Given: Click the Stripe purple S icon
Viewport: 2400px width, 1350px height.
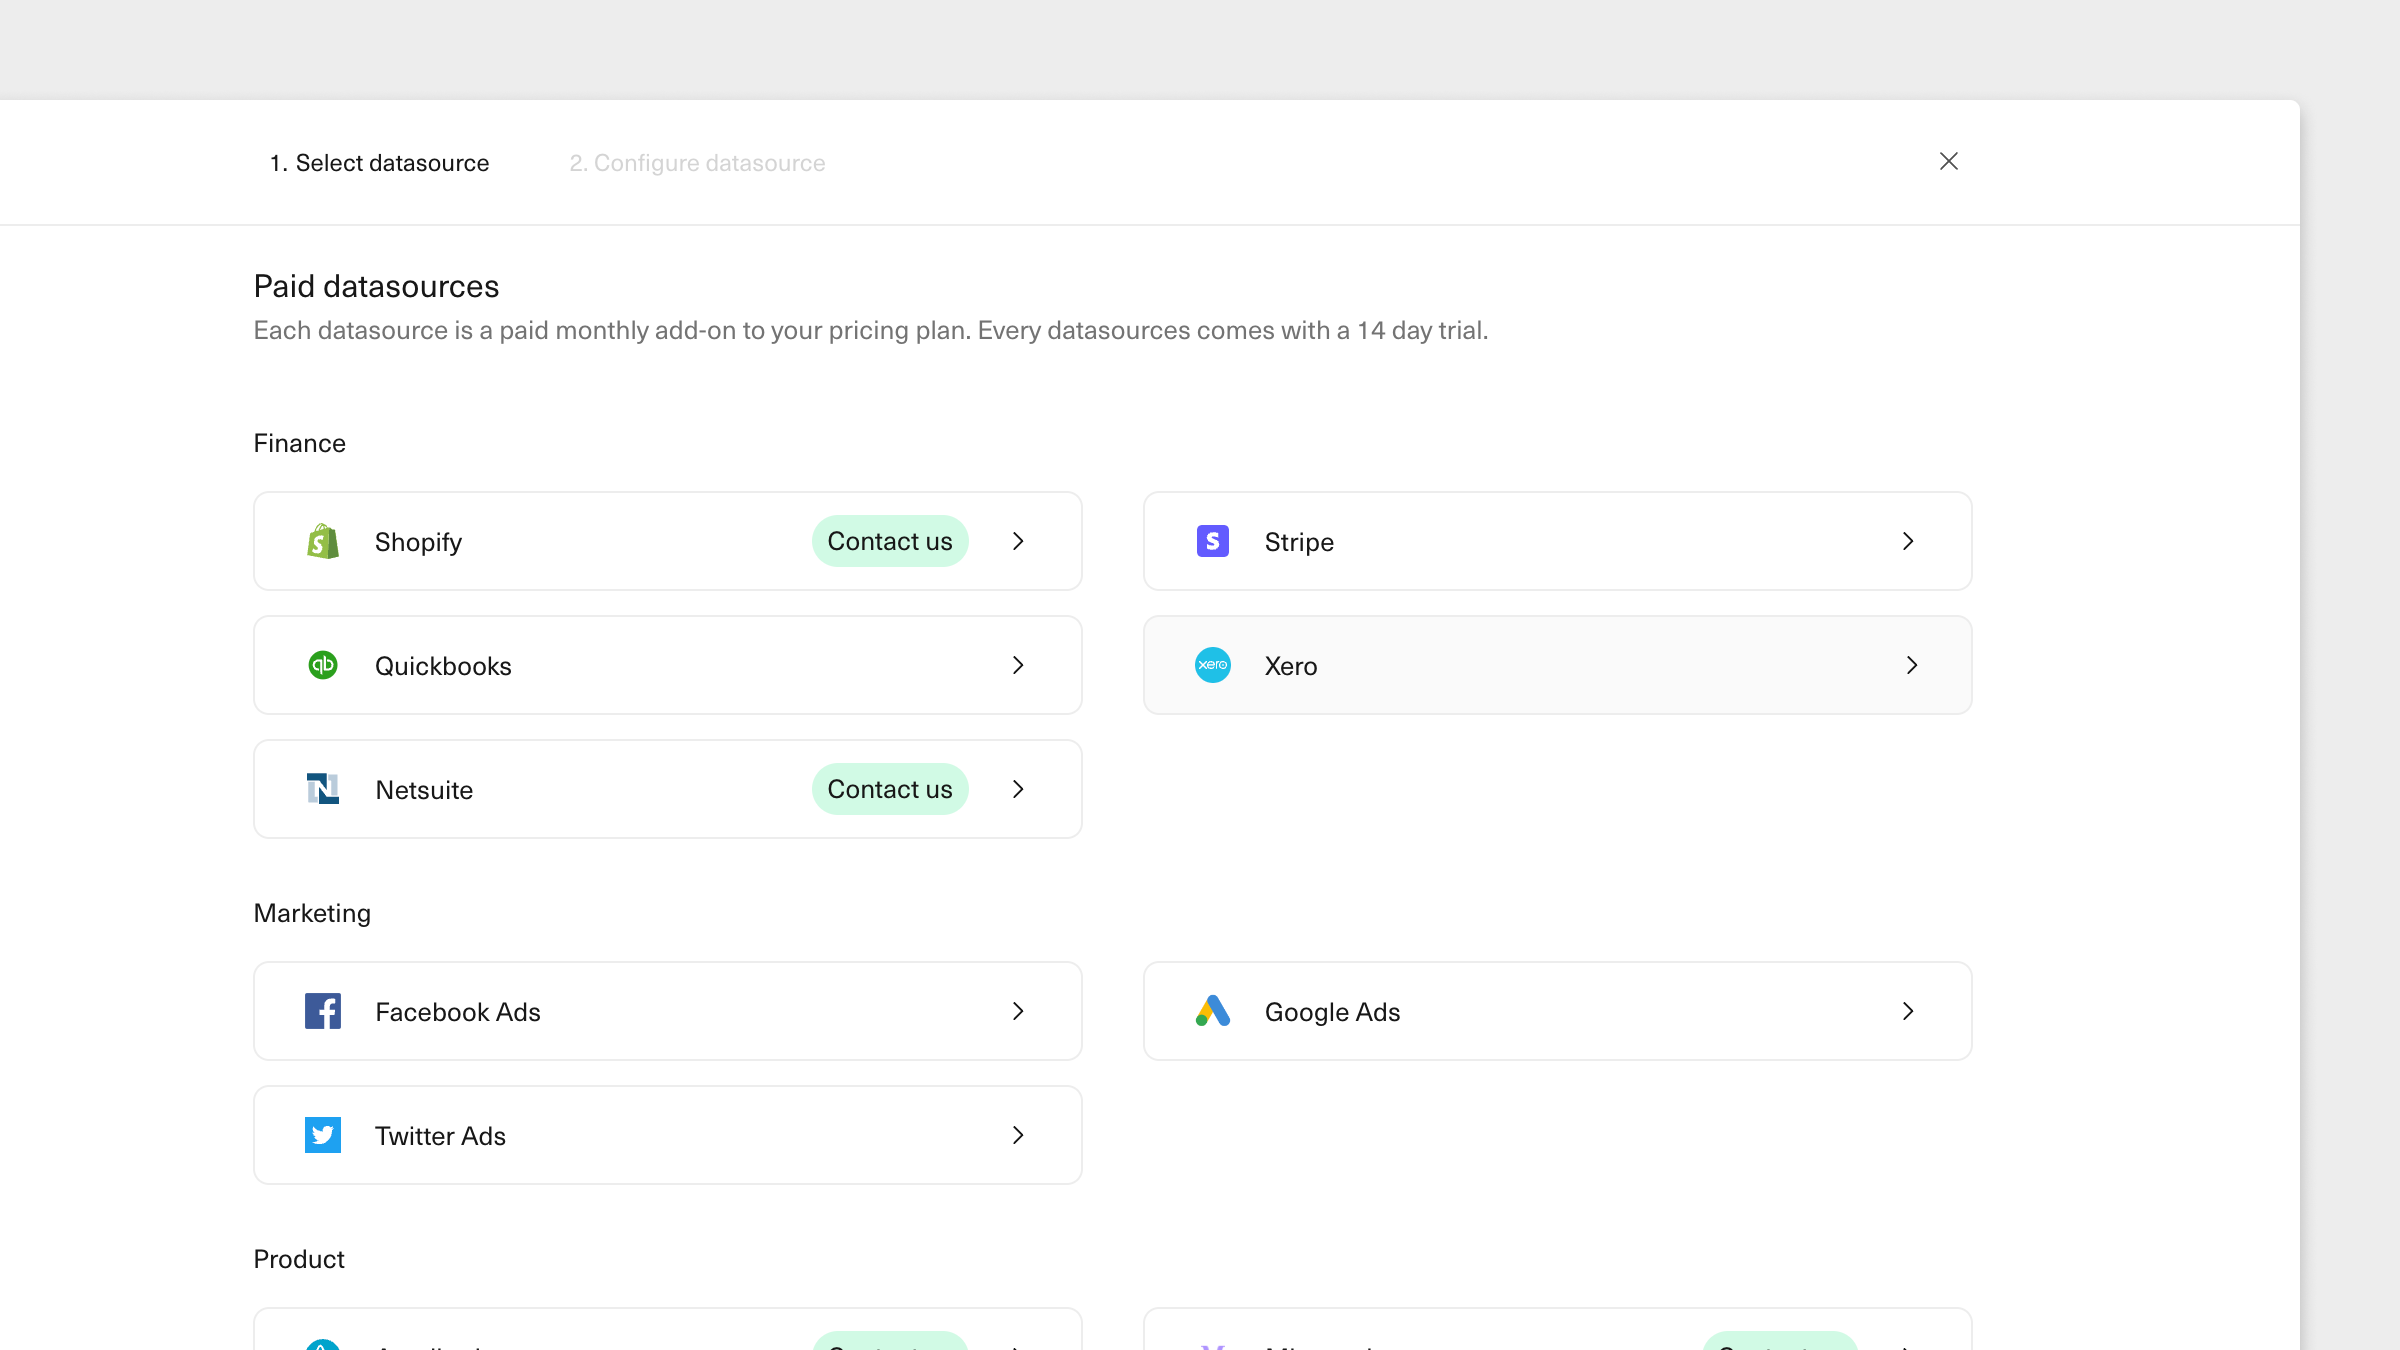Looking at the screenshot, I should click(x=1212, y=541).
